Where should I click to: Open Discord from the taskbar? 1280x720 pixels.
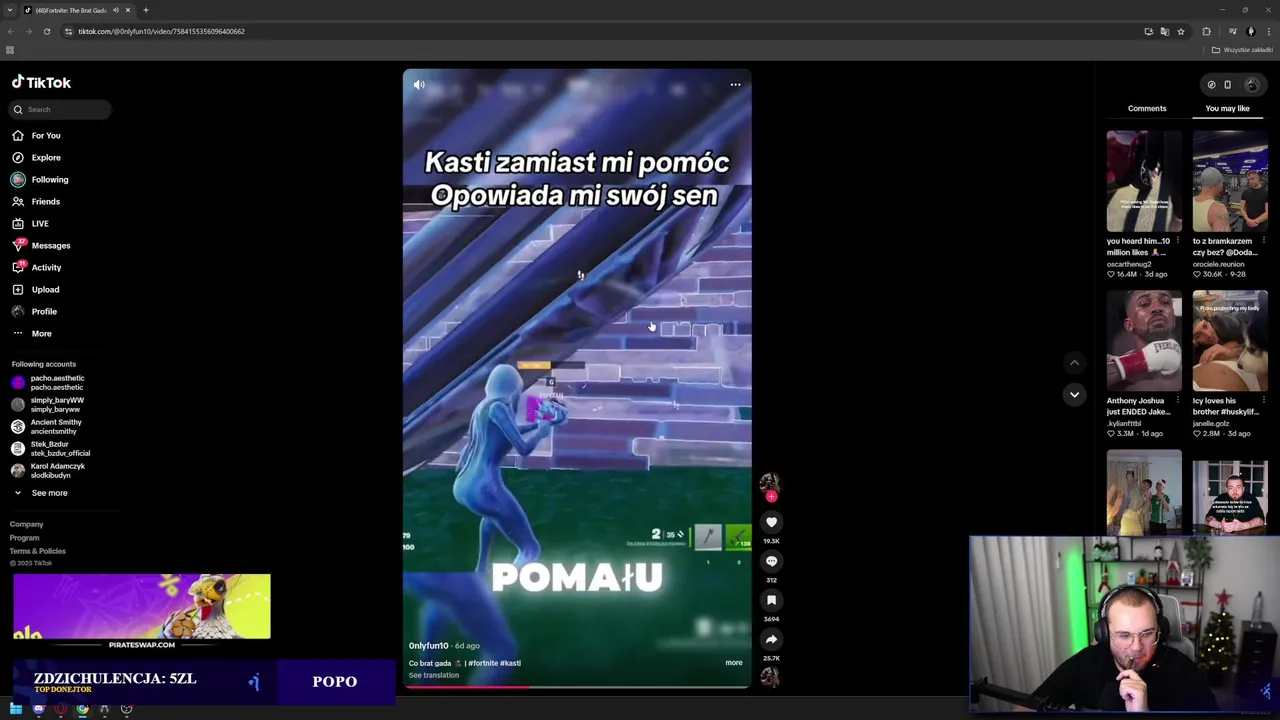click(38, 709)
